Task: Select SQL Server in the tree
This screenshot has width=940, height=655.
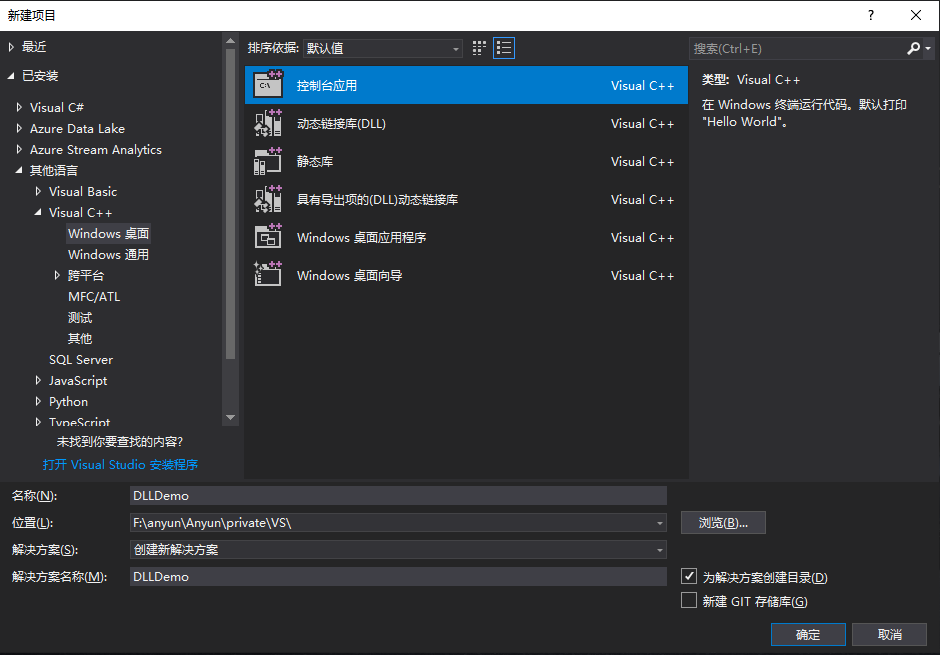Action: tap(81, 360)
